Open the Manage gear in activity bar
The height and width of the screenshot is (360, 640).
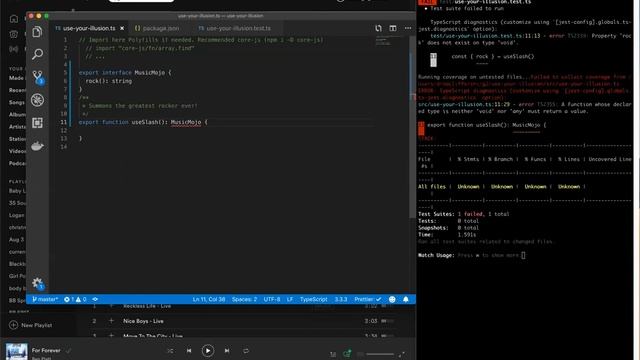[38, 283]
